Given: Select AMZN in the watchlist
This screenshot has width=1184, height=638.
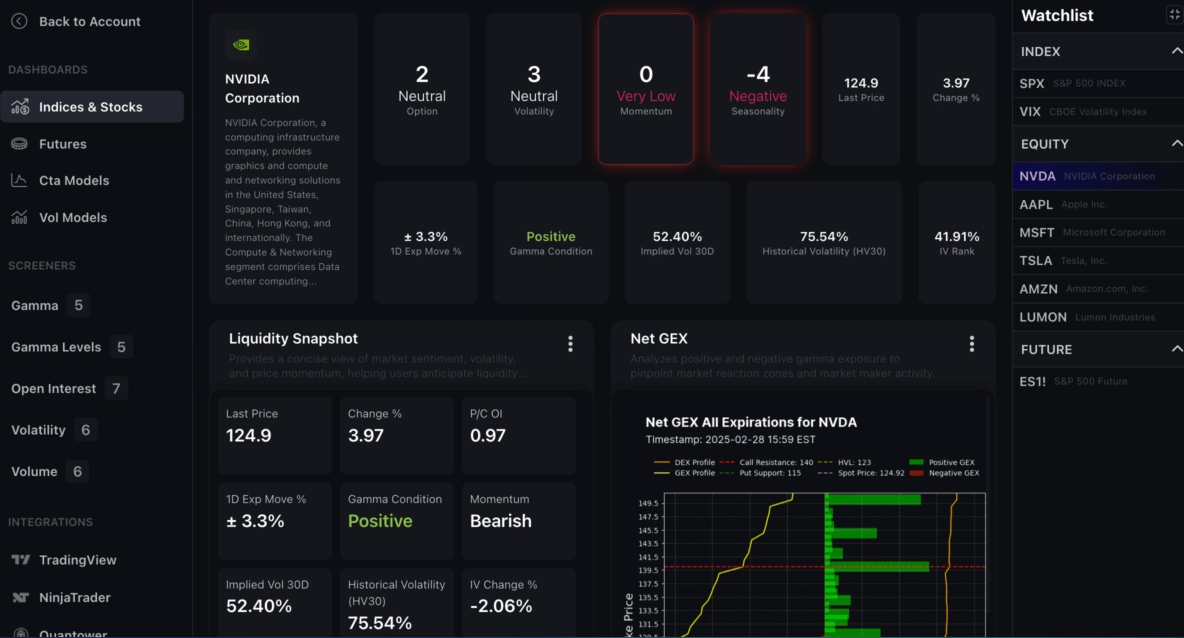Looking at the screenshot, I should (1098, 288).
